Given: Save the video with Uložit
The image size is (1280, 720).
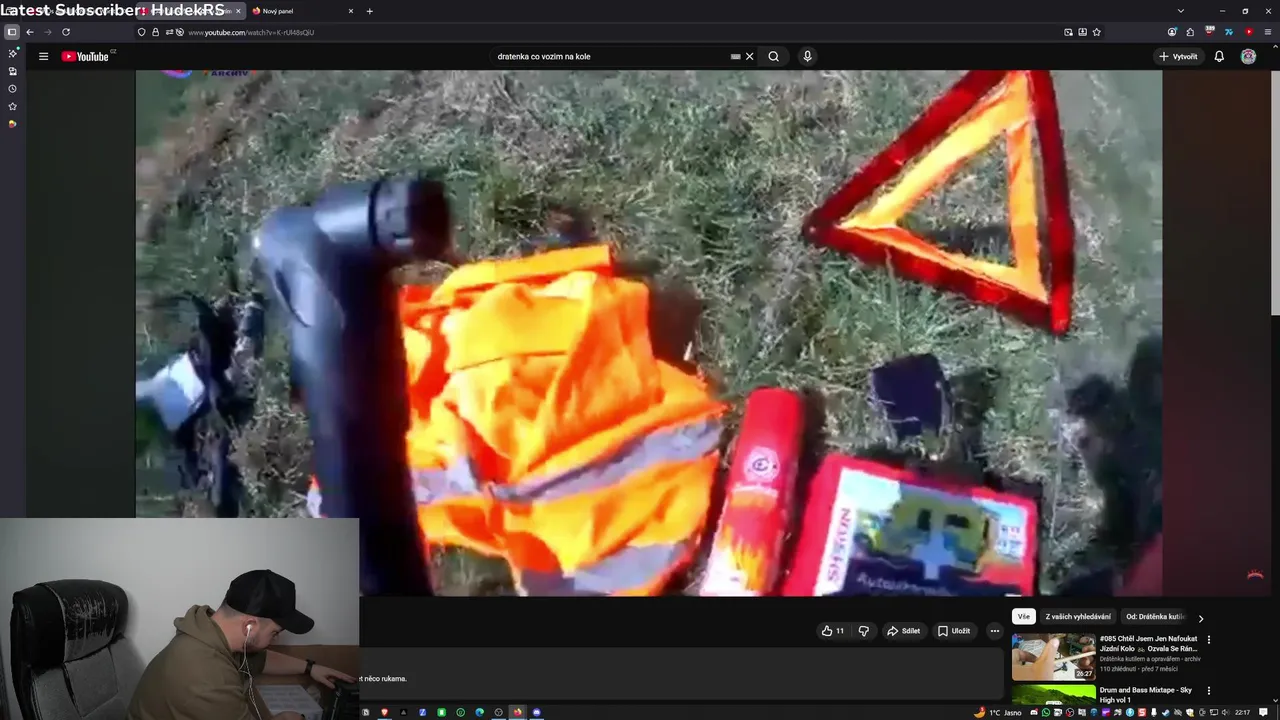Looking at the screenshot, I should click(x=954, y=631).
